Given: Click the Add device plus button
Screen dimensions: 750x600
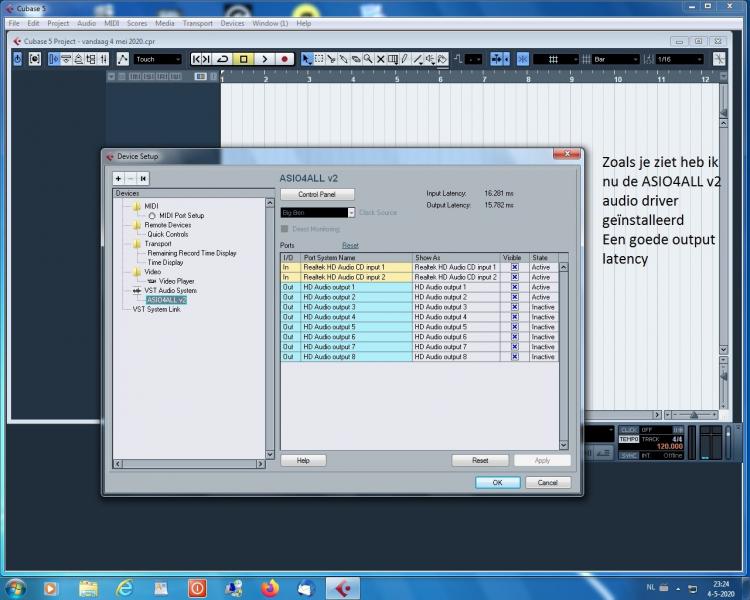Looking at the screenshot, I should pyautogui.click(x=119, y=178).
